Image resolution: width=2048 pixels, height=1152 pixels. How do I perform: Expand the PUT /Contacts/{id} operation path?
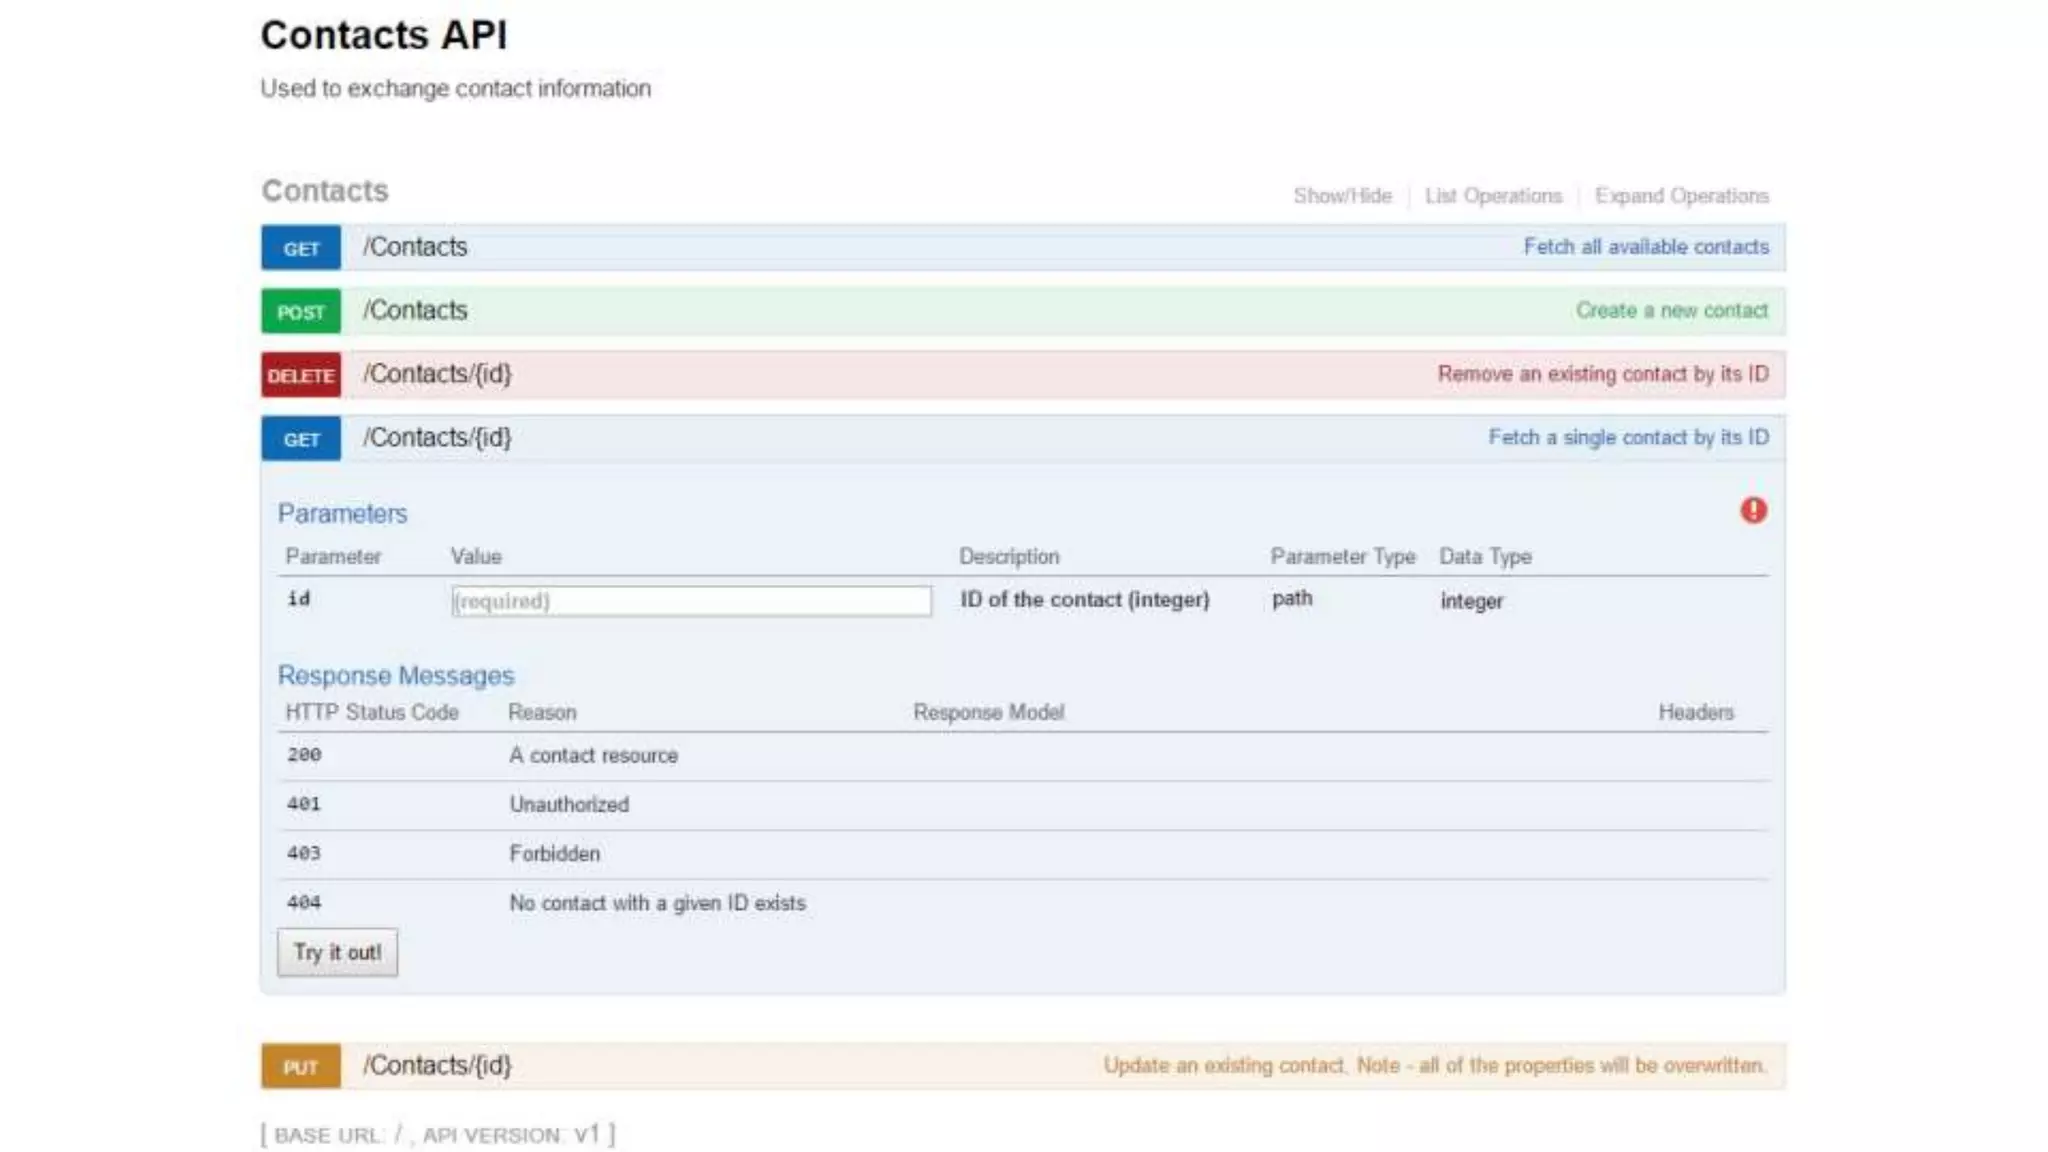click(x=437, y=1066)
